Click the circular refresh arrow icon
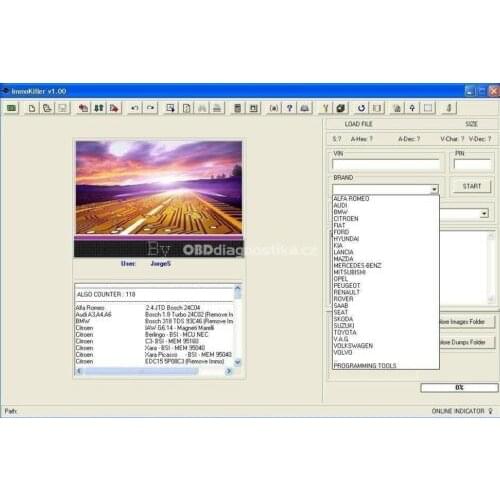The width and height of the screenshot is (500, 500). click(361, 108)
